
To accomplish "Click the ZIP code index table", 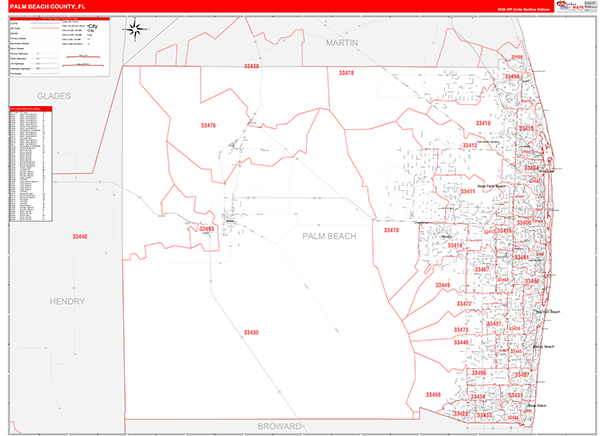I will click(x=31, y=164).
